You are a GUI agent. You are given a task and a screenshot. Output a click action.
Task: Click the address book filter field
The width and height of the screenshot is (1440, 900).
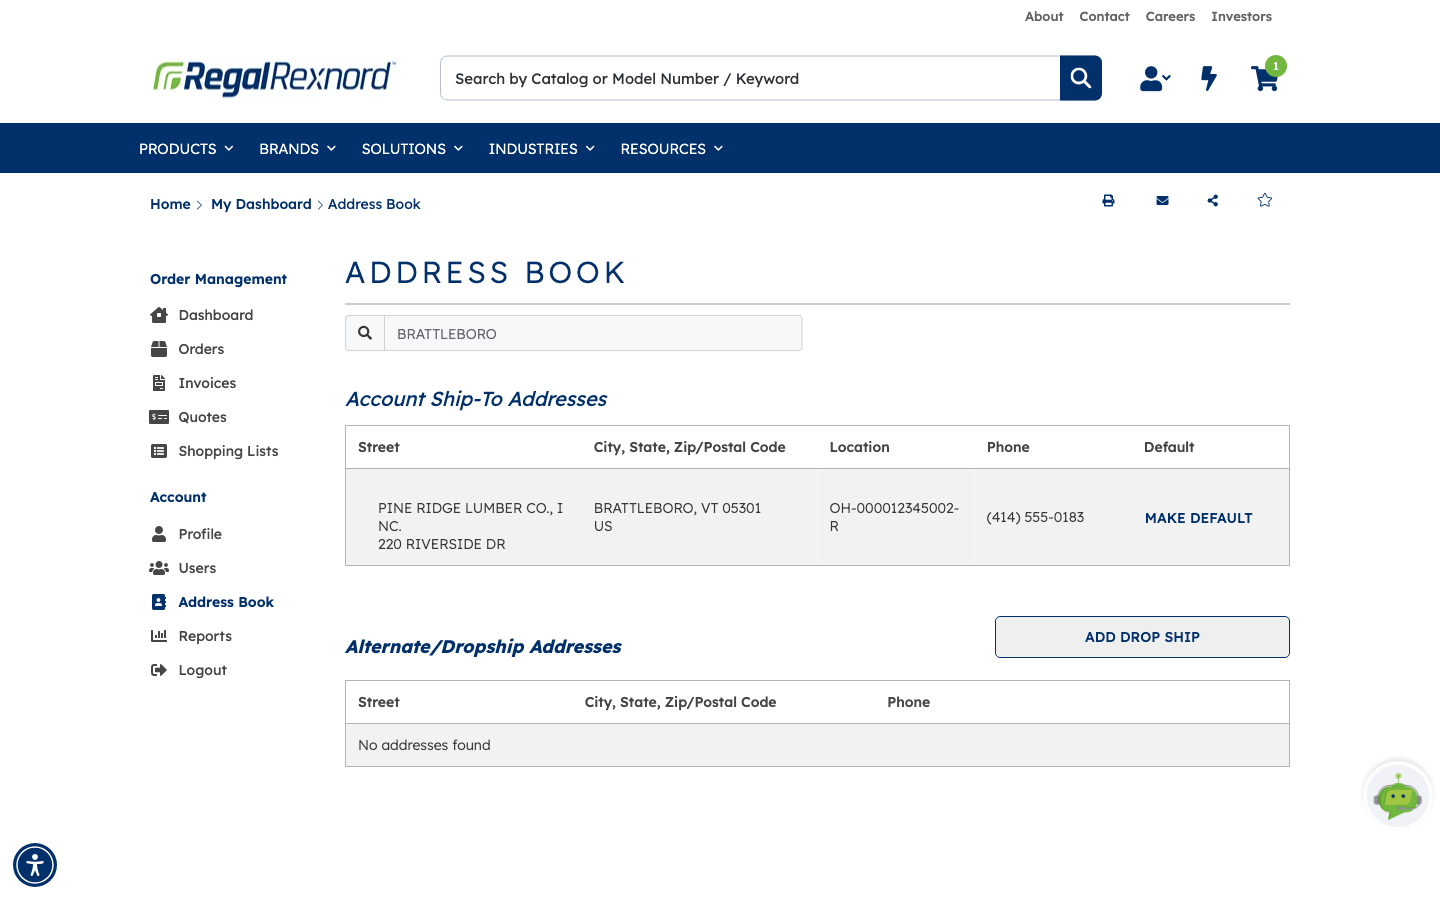tap(593, 333)
